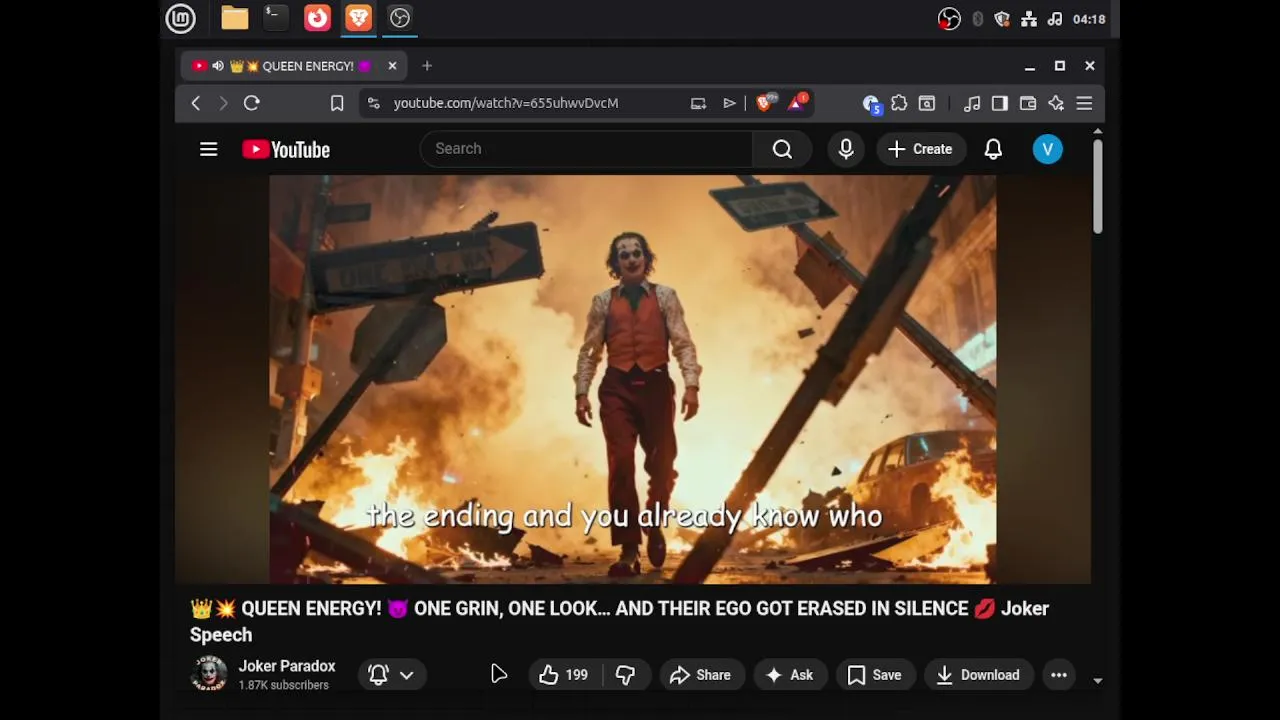1280x720 pixels.
Task: Click the scrollbar down arrow
Action: pyautogui.click(x=1097, y=680)
